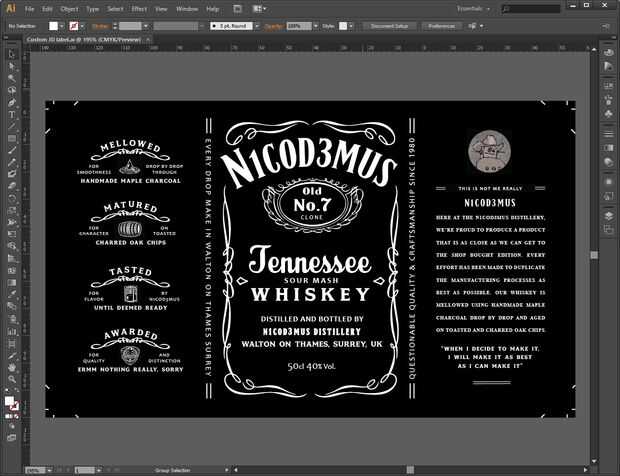The image size is (620, 476).
Task: Open the Essentials workspace switcher
Action: 473,9
